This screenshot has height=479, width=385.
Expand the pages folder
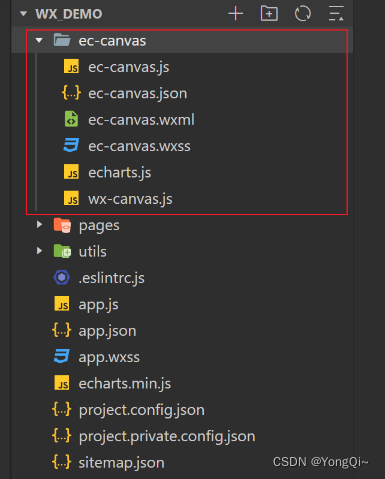coord(39,225)
